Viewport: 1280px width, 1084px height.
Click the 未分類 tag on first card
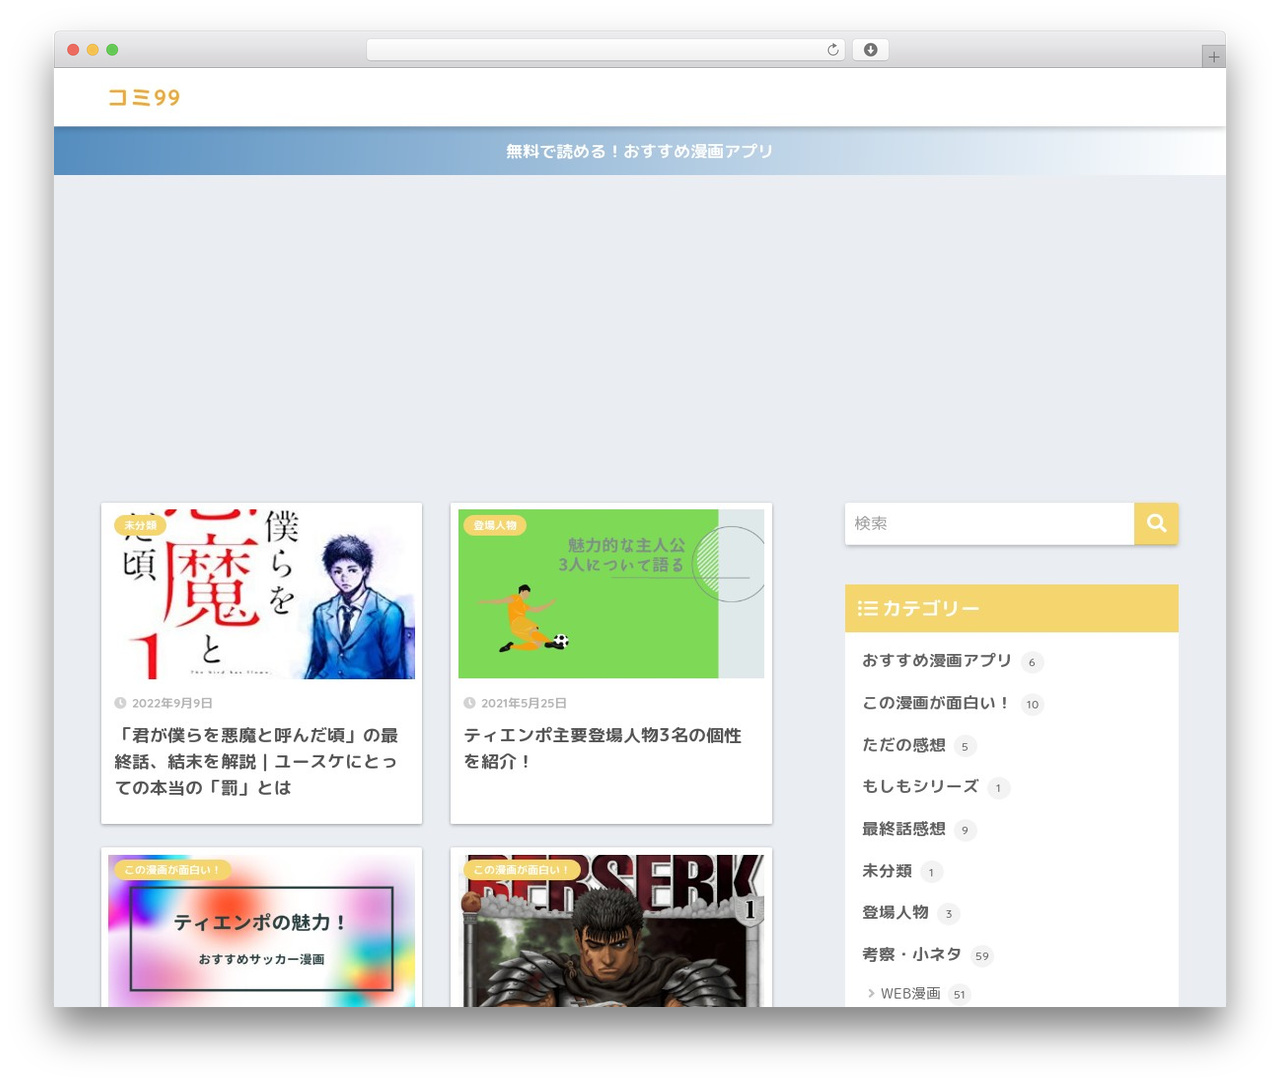tap(140, 525)
